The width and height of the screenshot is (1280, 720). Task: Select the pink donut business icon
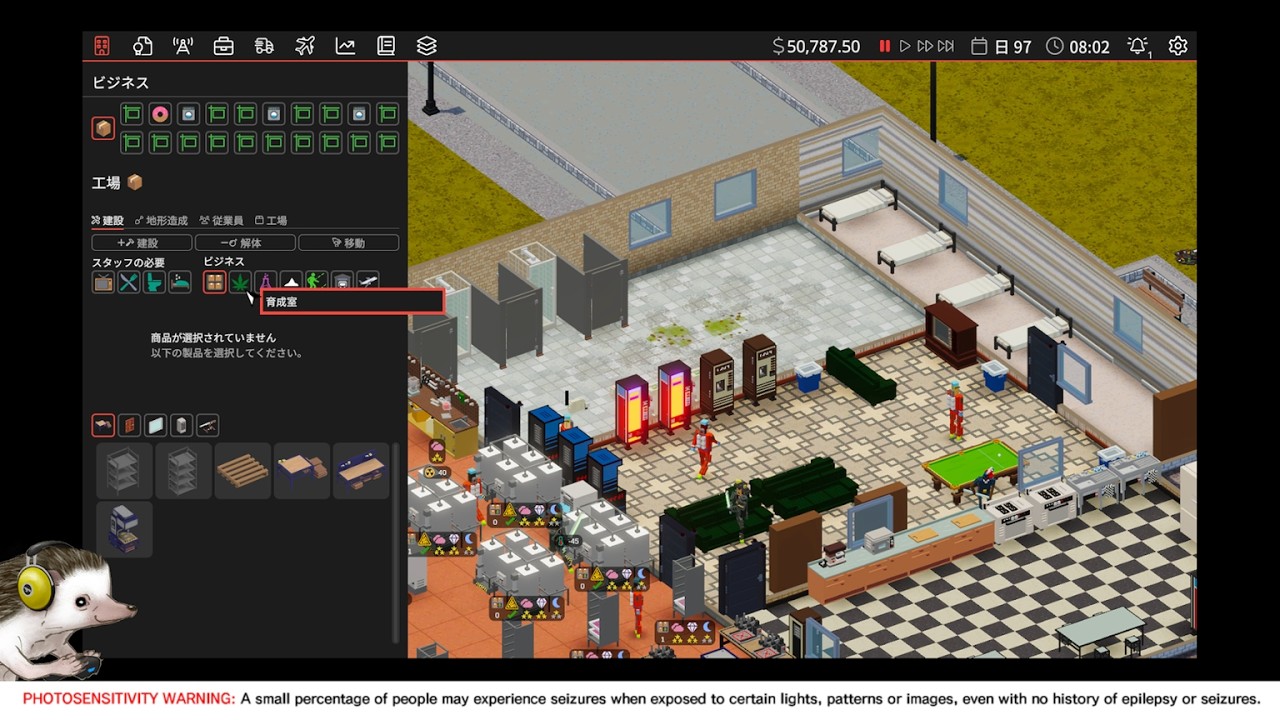pos(160,114)
